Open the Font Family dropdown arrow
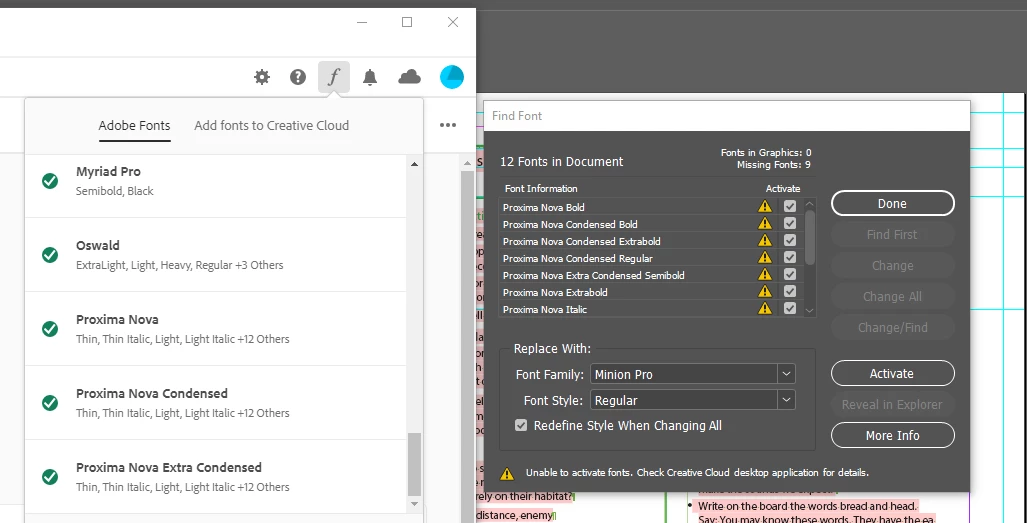Viewport: 1027px width, 523px height. point(786,374)
